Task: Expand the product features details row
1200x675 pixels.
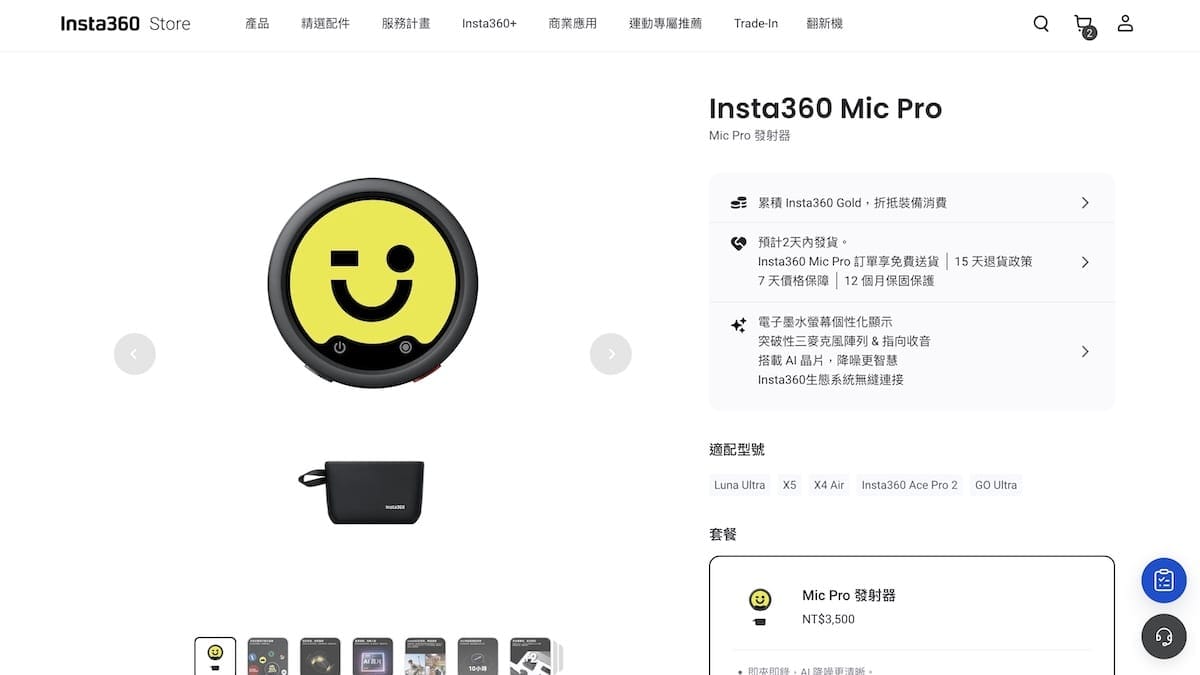Action: [x=912, y=351]
